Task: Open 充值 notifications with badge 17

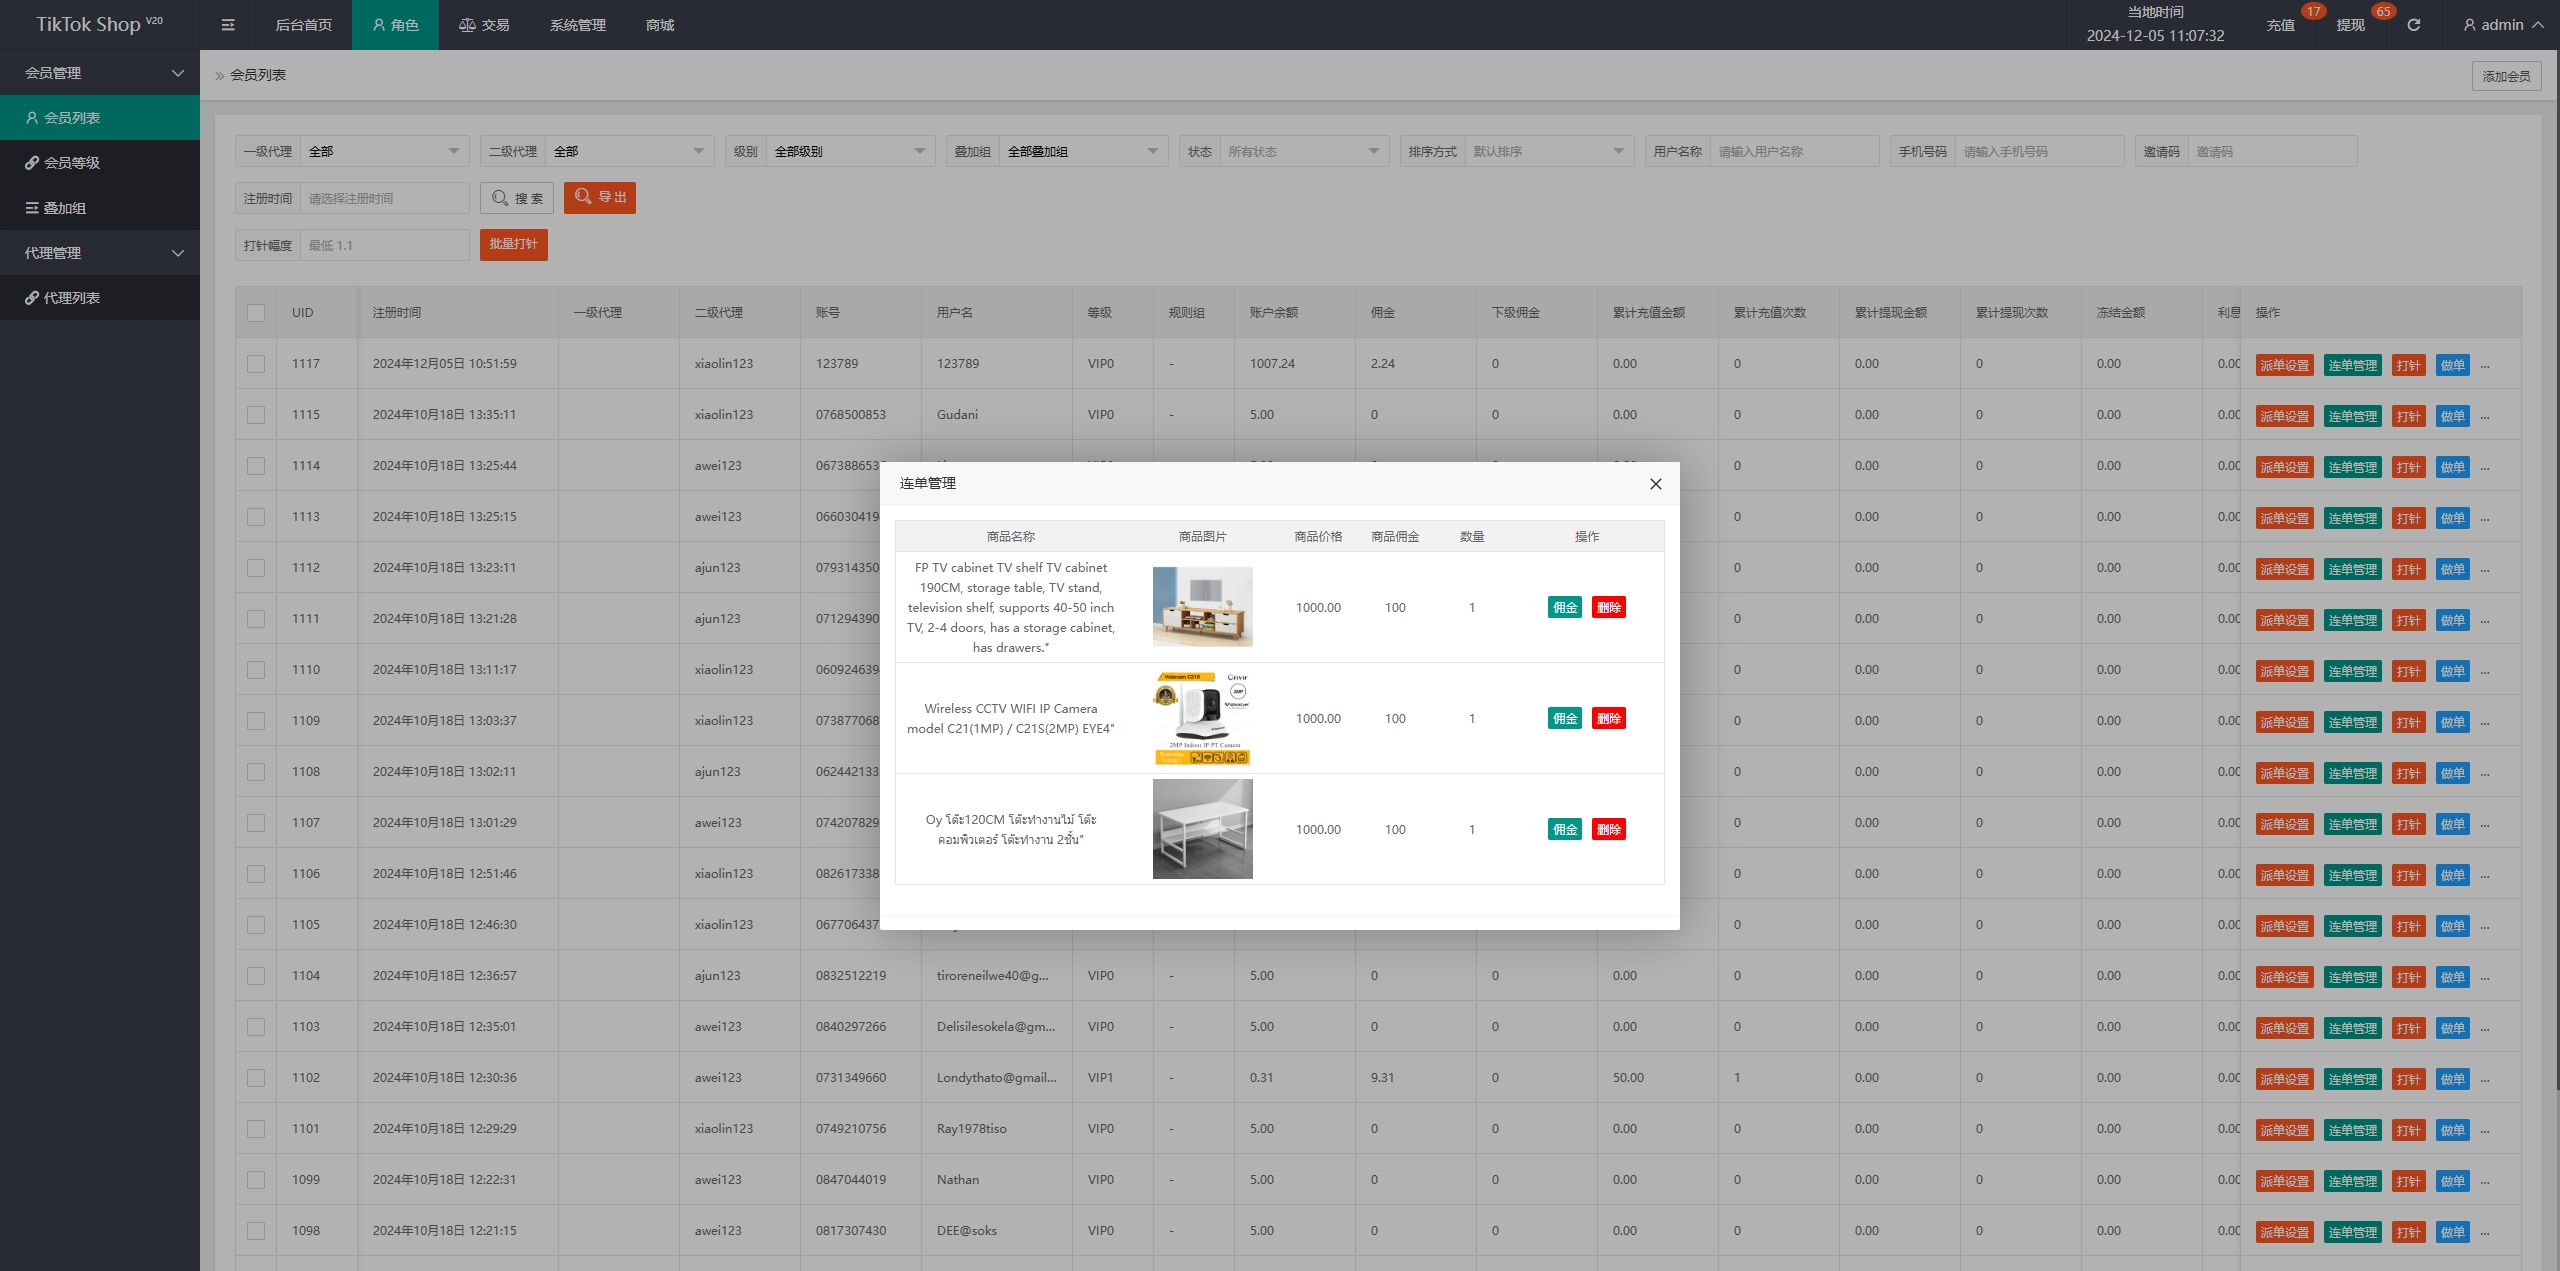Action: [2280, 25]
